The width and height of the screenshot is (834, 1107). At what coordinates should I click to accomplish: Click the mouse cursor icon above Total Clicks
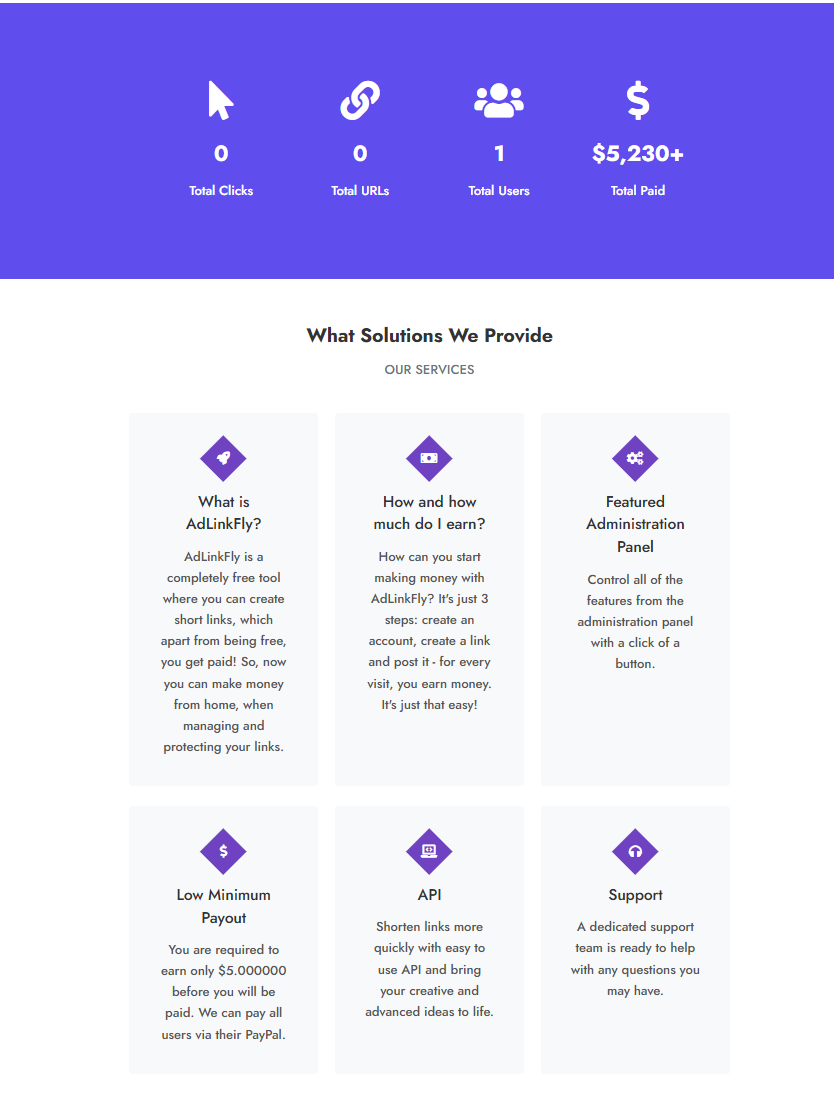[221, 101]
